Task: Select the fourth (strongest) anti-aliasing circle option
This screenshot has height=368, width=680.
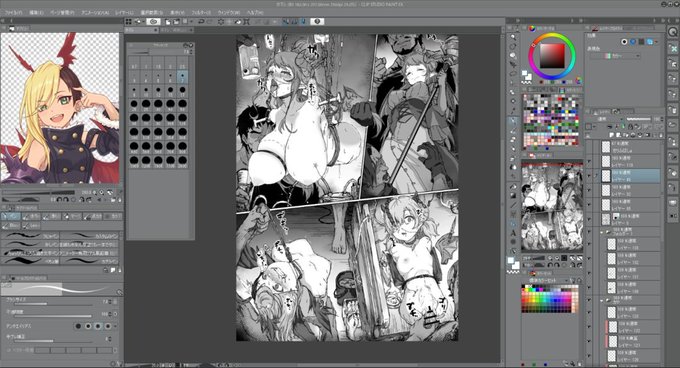Action: pos(108,326)
